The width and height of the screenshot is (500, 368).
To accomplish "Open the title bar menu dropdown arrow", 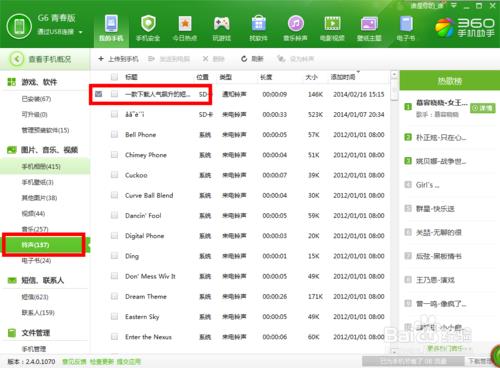I will pyautogui.click(x=454, y=6).
